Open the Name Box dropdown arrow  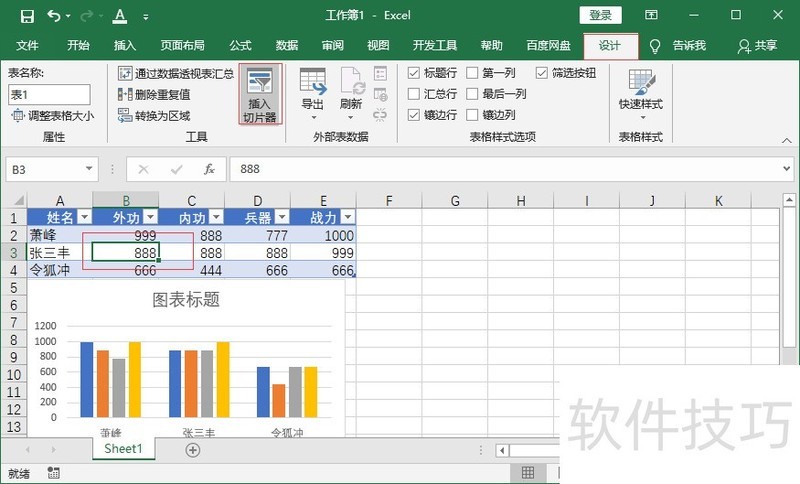[89, 169]
